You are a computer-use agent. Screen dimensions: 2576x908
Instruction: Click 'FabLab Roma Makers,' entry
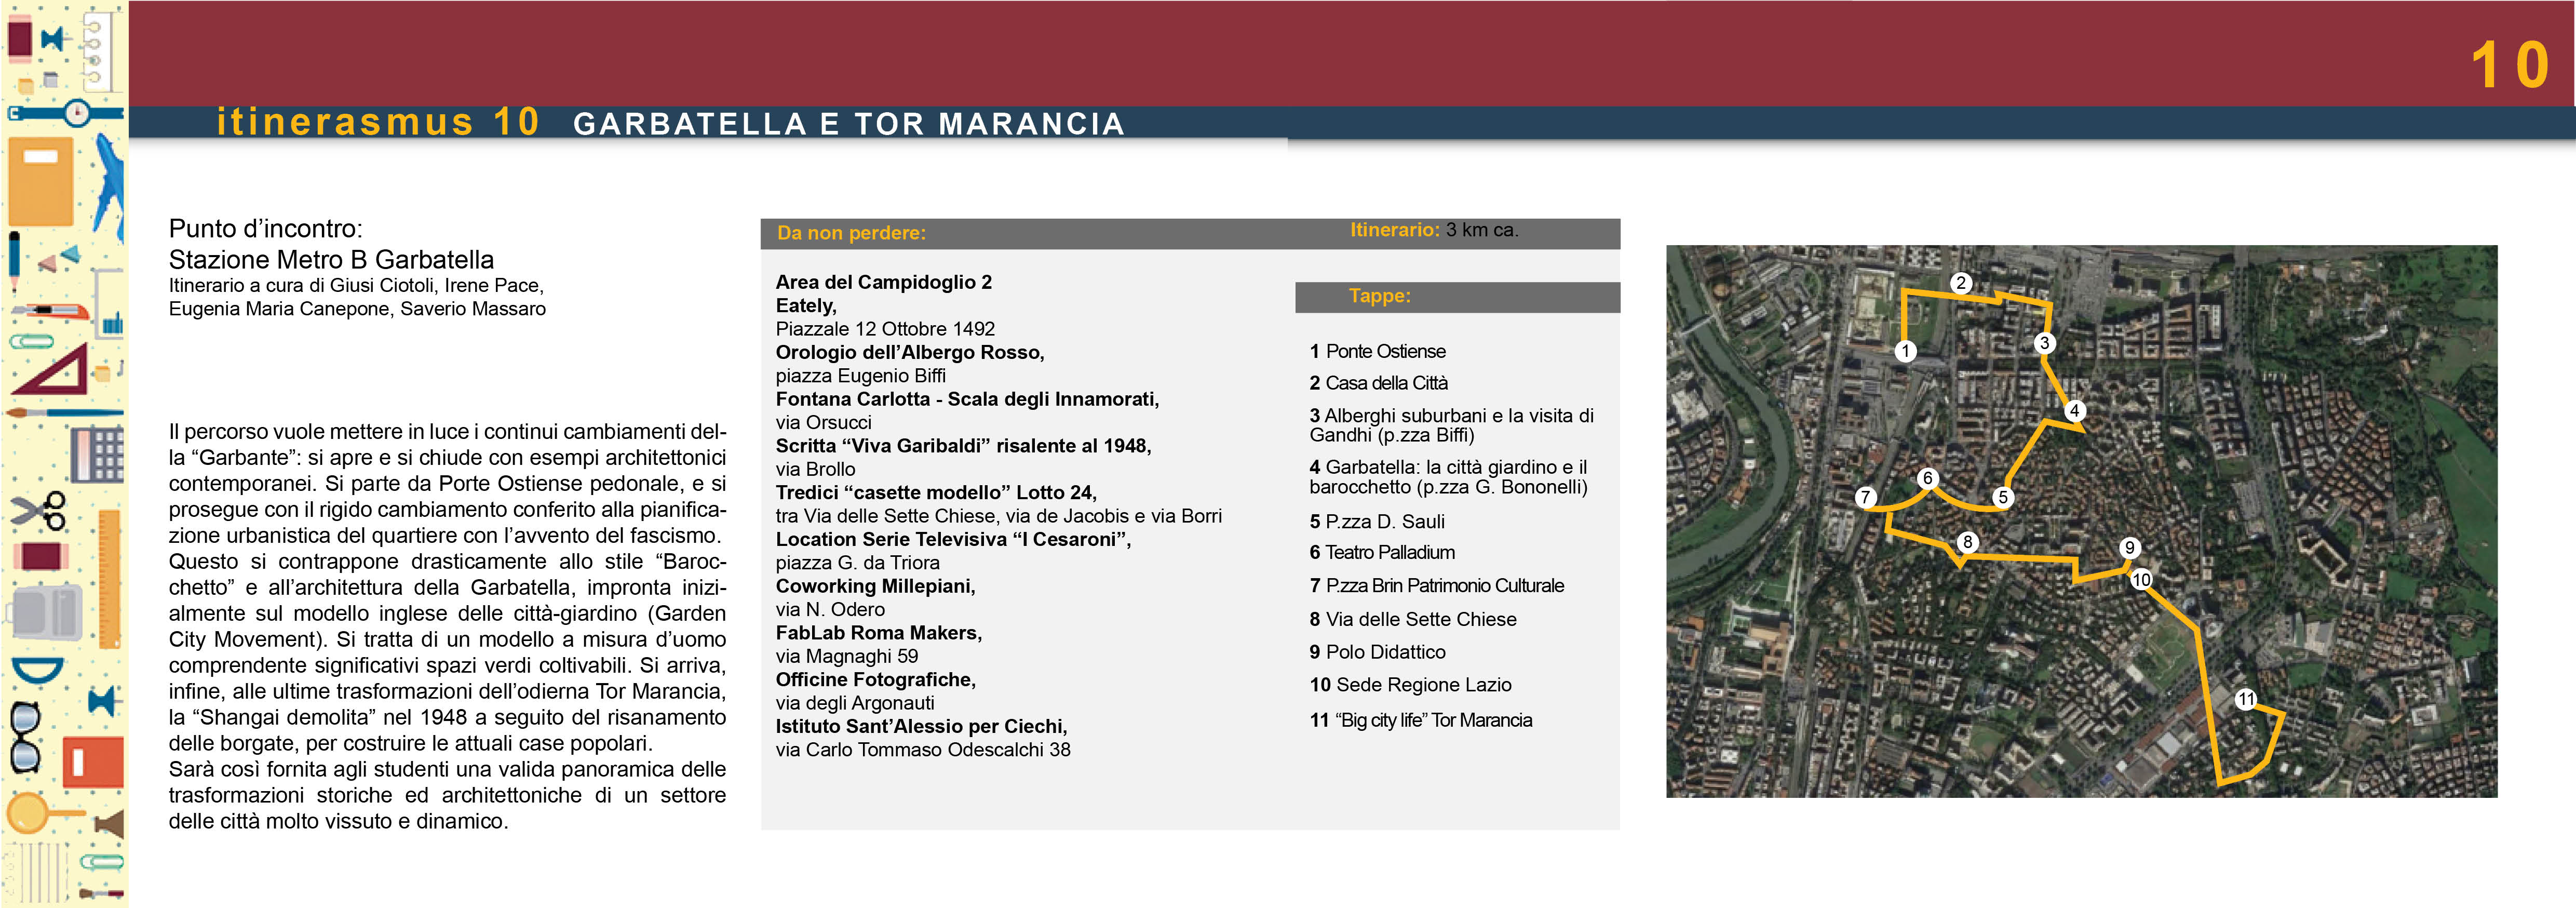tap(878, 633)
